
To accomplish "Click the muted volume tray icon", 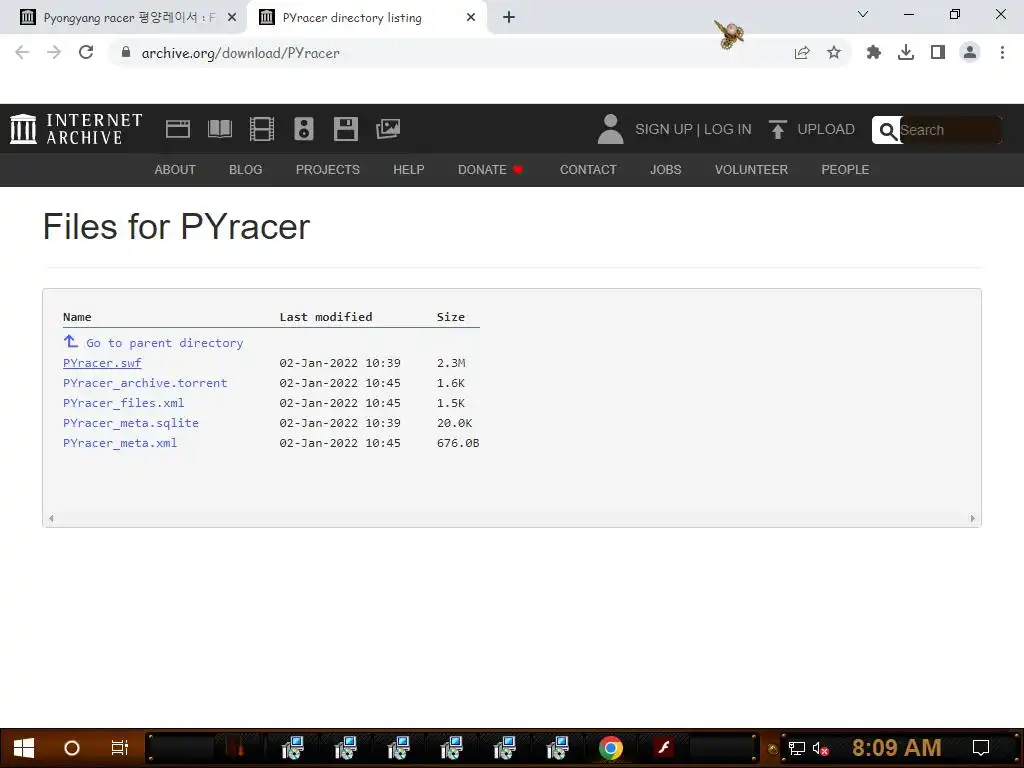I will click(x=820, y=748).
